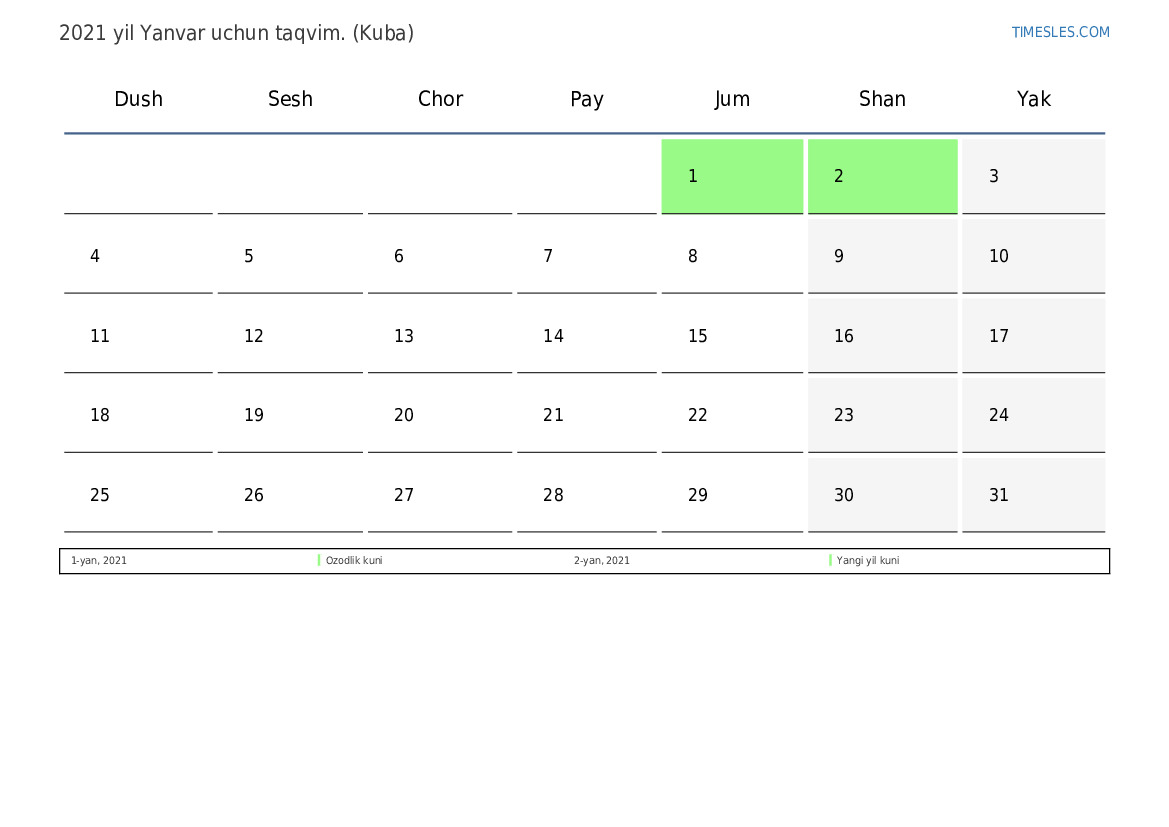This screenshot has height=827, width=1169.
Task: Click the legend date '1-yan, 2021'
Action: point(99,561)
